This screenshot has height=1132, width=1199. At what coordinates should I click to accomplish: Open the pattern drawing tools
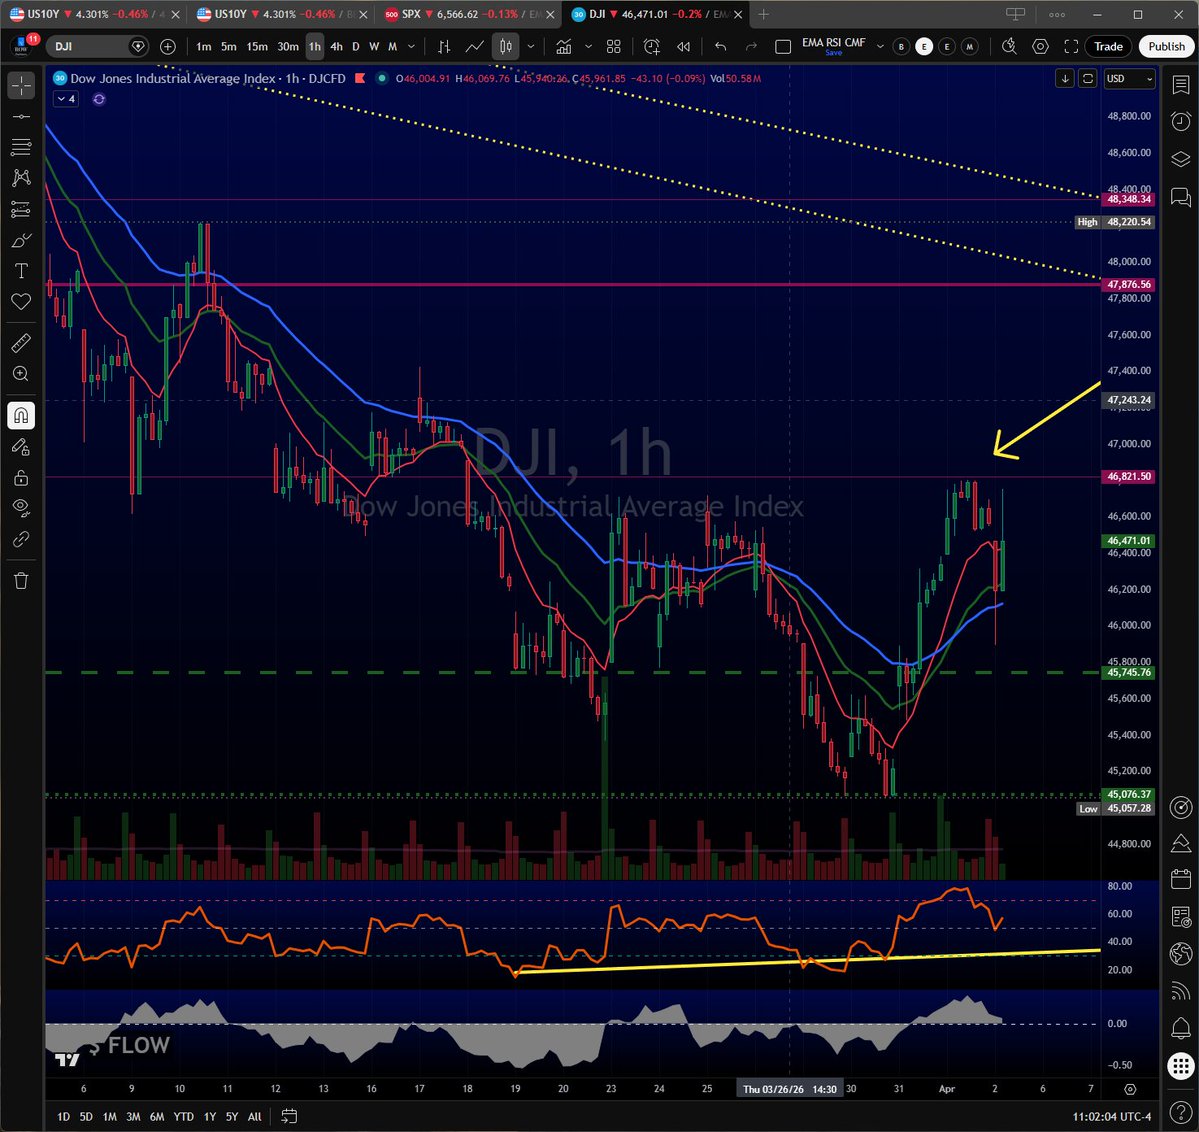click(x=21, y=178)
